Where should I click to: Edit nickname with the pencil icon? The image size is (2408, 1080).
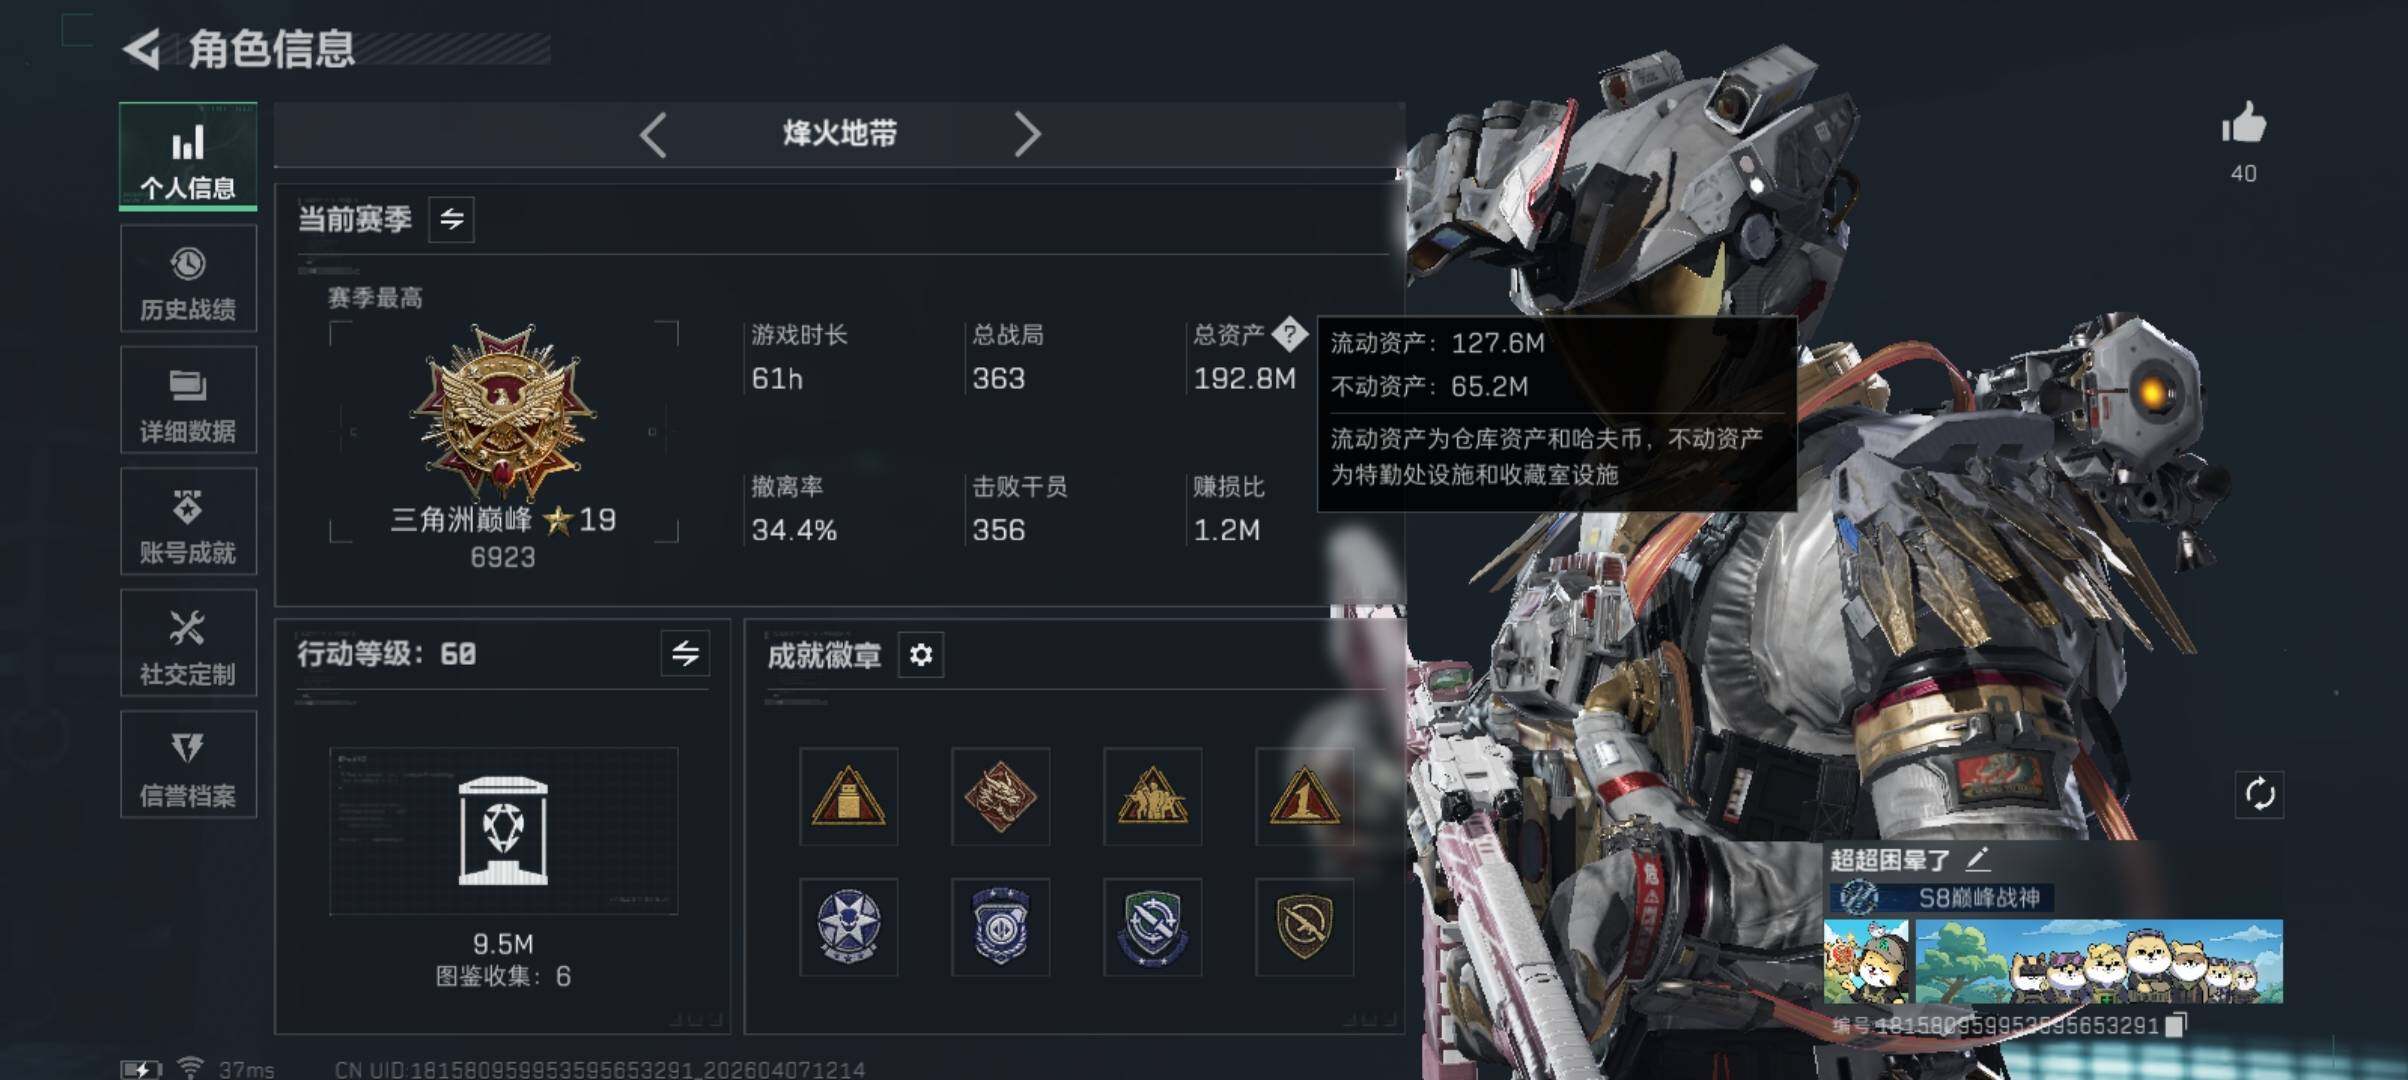click(x=1978, y=859)
